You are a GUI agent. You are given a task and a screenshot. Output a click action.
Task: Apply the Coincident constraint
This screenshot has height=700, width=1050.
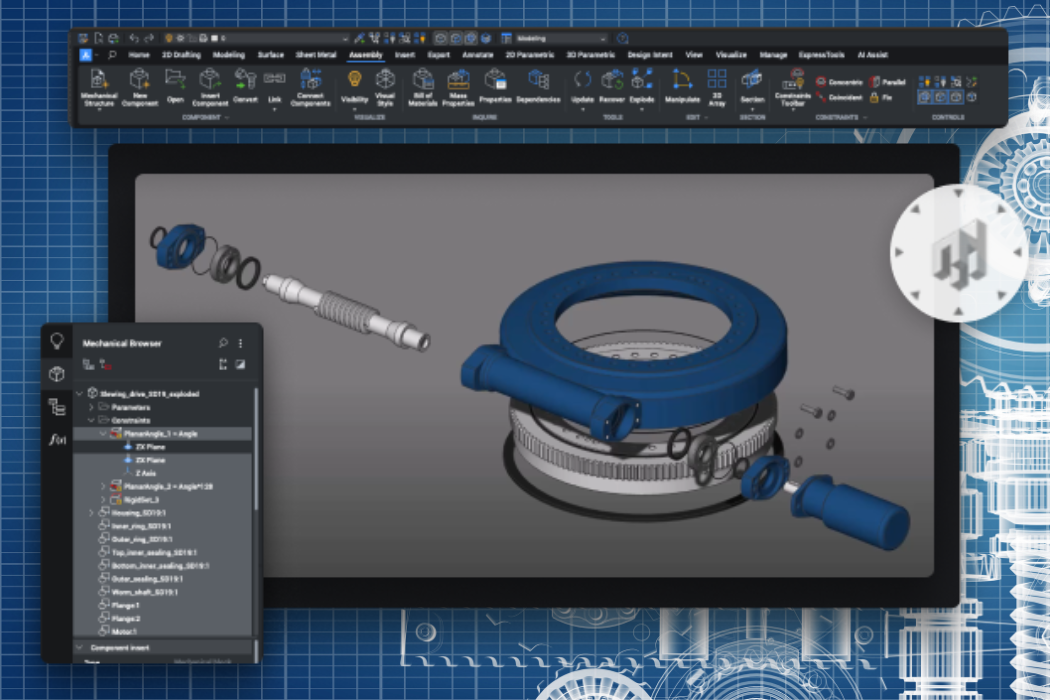pyautogui.click(x=839, y=98)
